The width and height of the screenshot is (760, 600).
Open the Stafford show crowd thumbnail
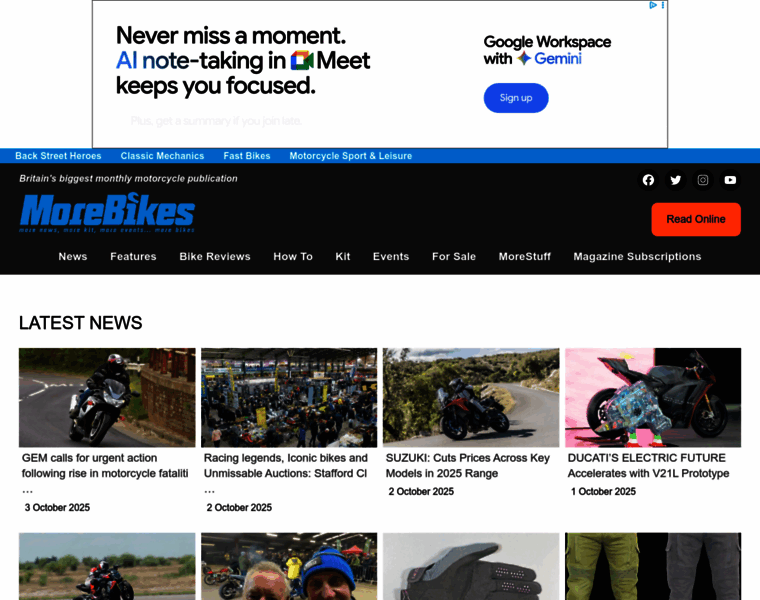click(x=289, y=397)
